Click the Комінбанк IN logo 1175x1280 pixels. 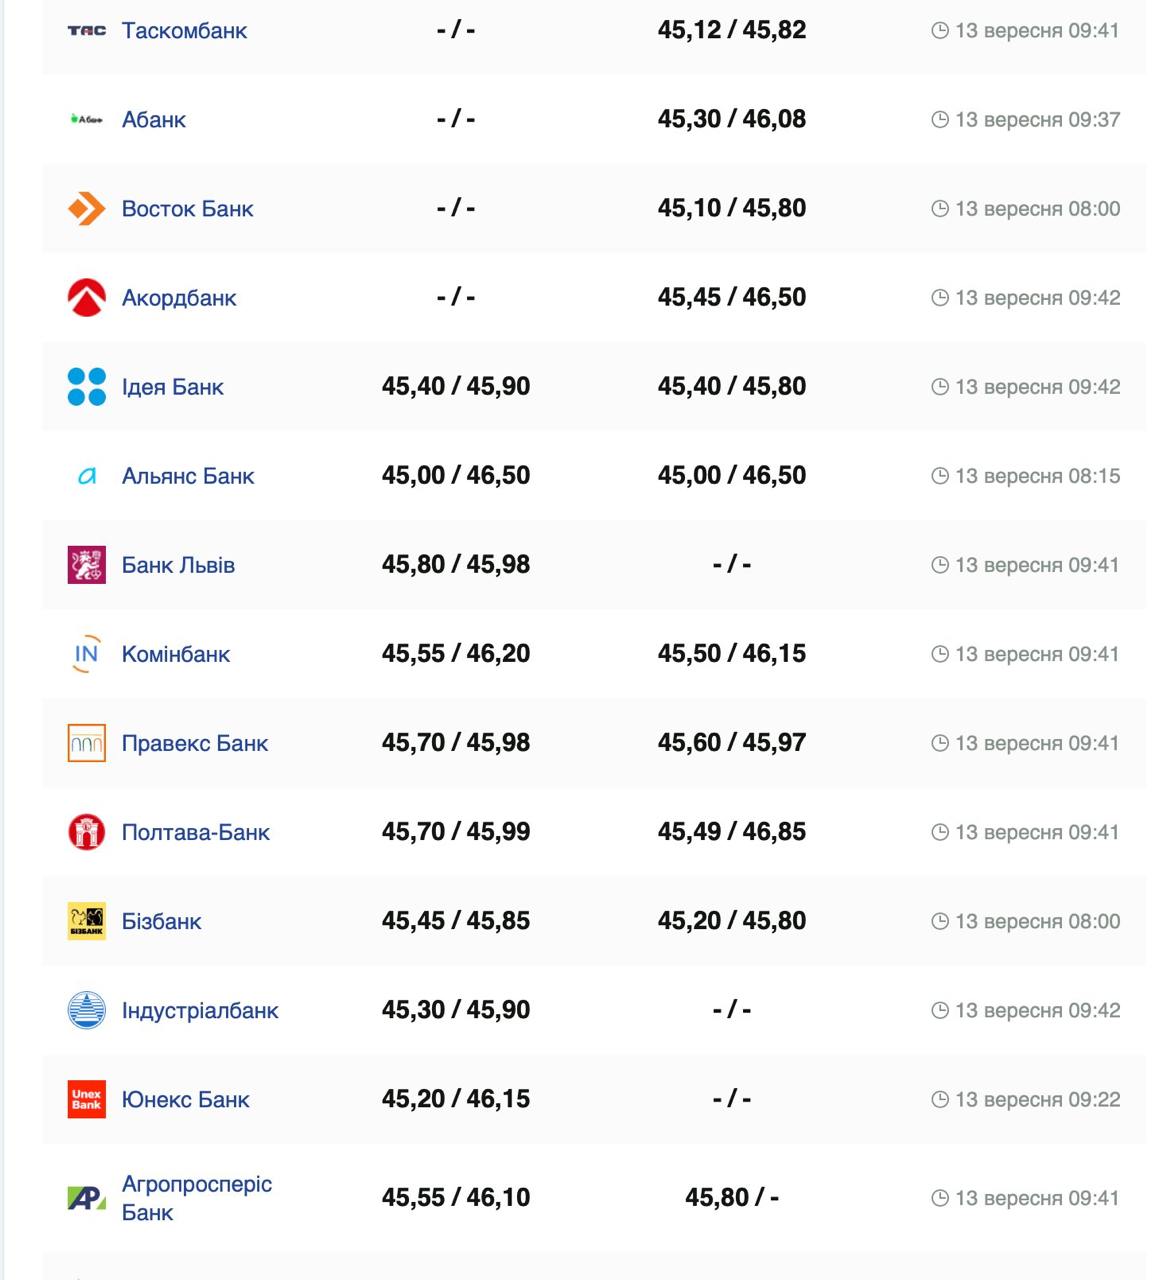point(86,654)
